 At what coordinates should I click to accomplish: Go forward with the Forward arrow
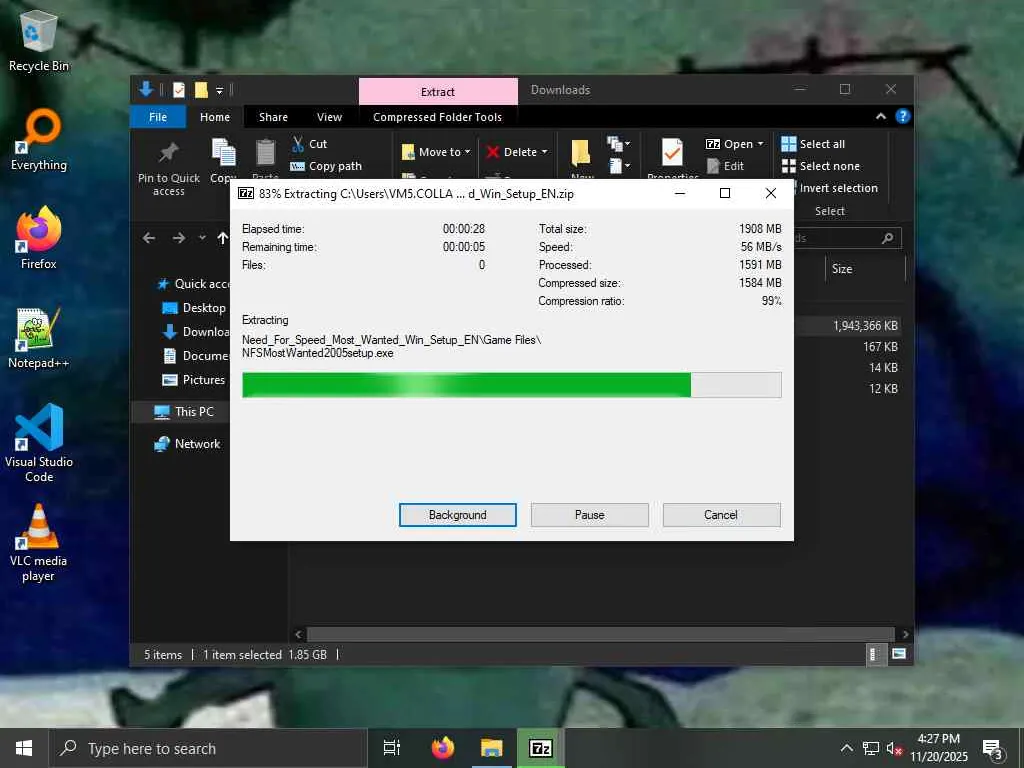pyautogui.click(x=178, y=238)
